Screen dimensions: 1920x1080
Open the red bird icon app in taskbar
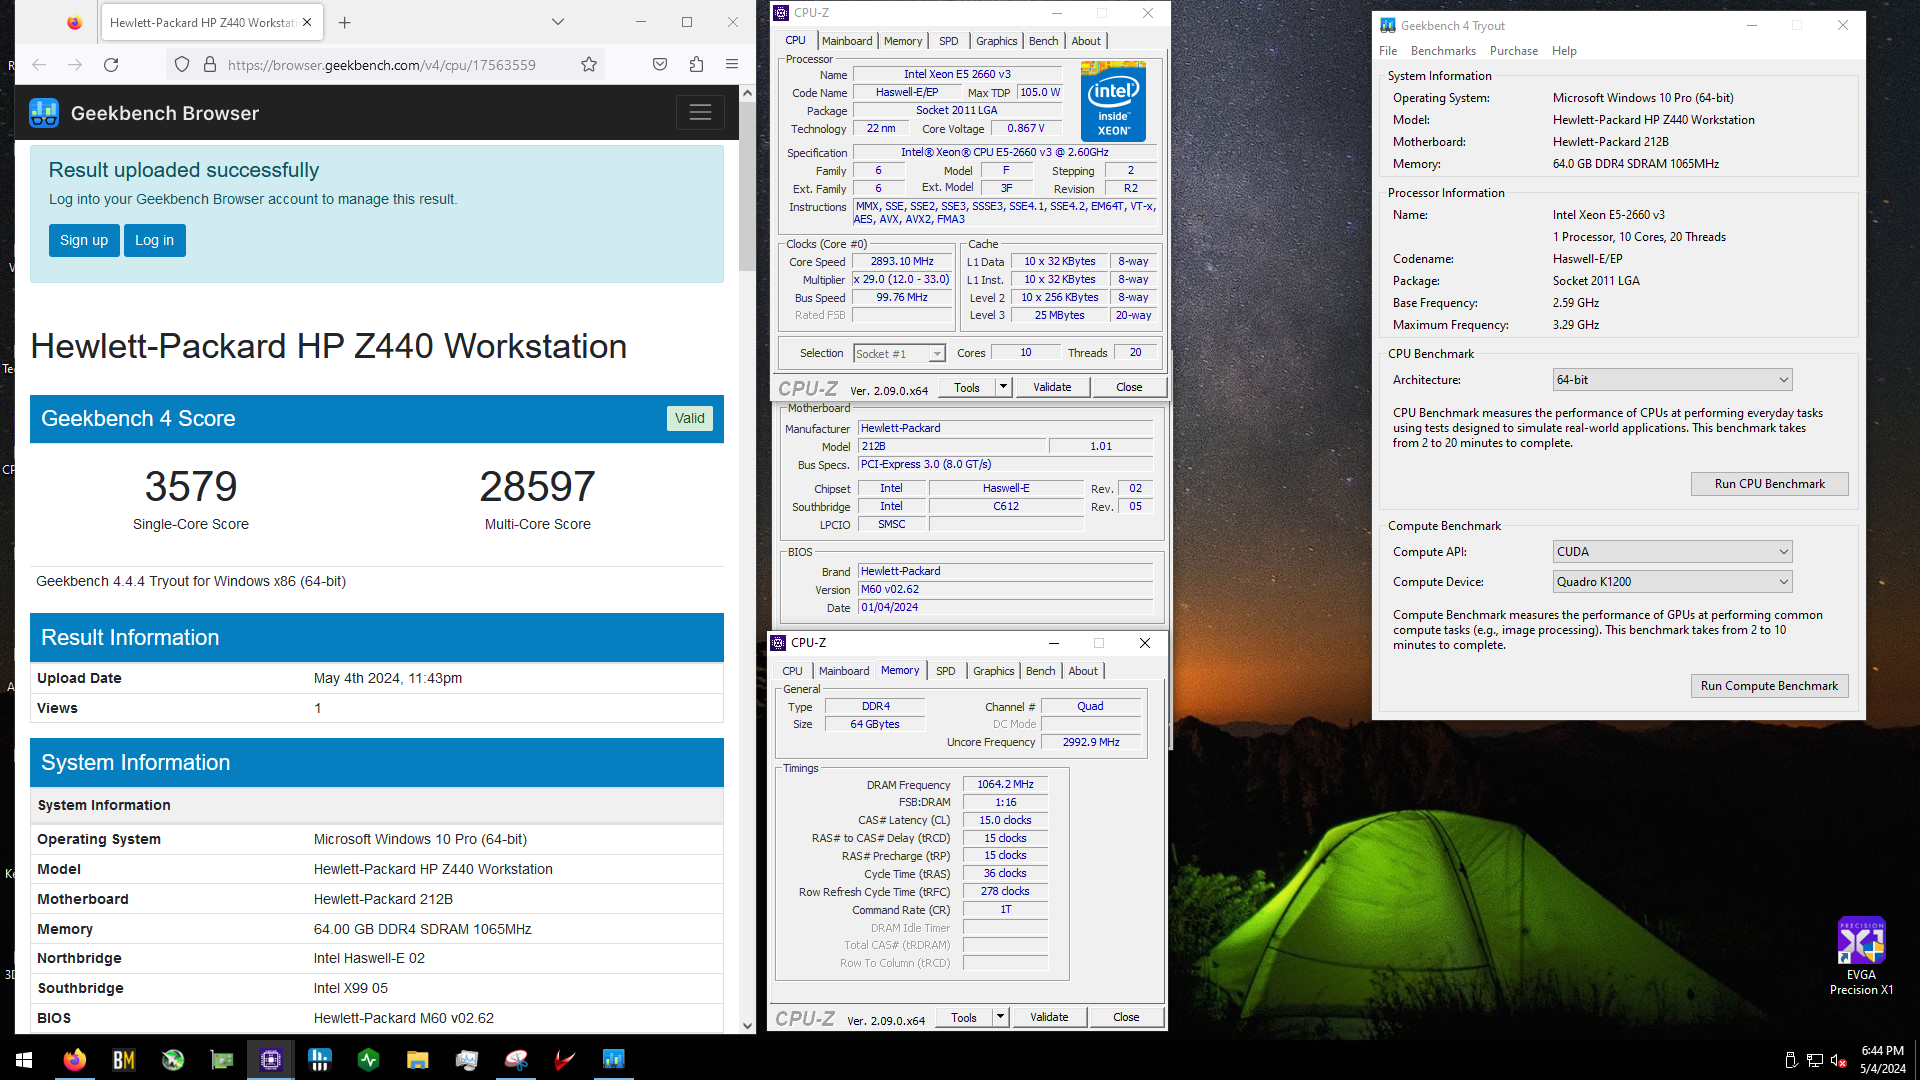point(565,1060)
